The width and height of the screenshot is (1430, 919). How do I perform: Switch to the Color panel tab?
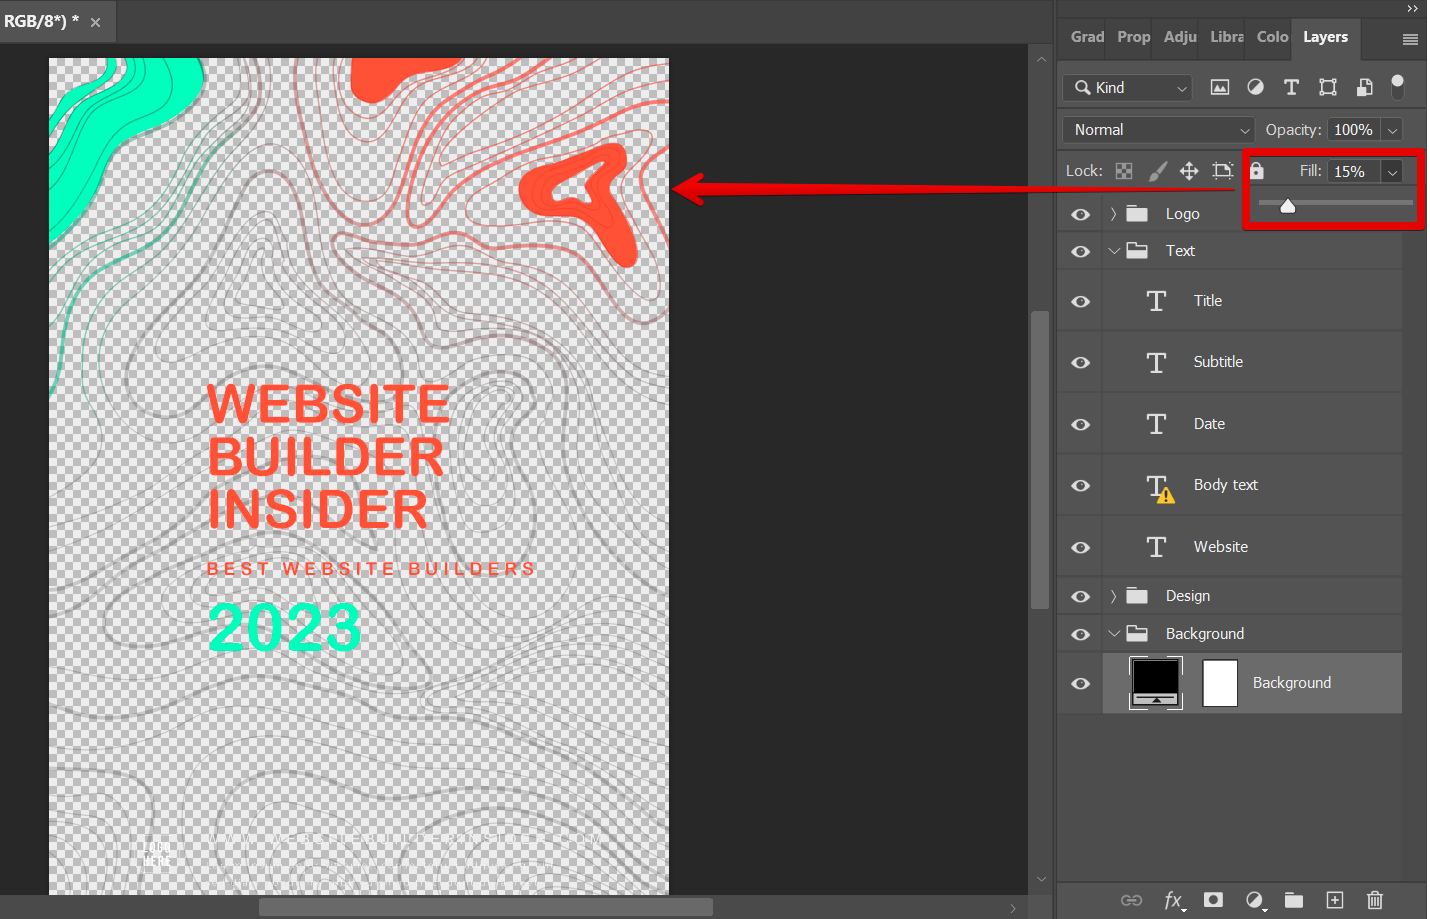coord(1270,37)
